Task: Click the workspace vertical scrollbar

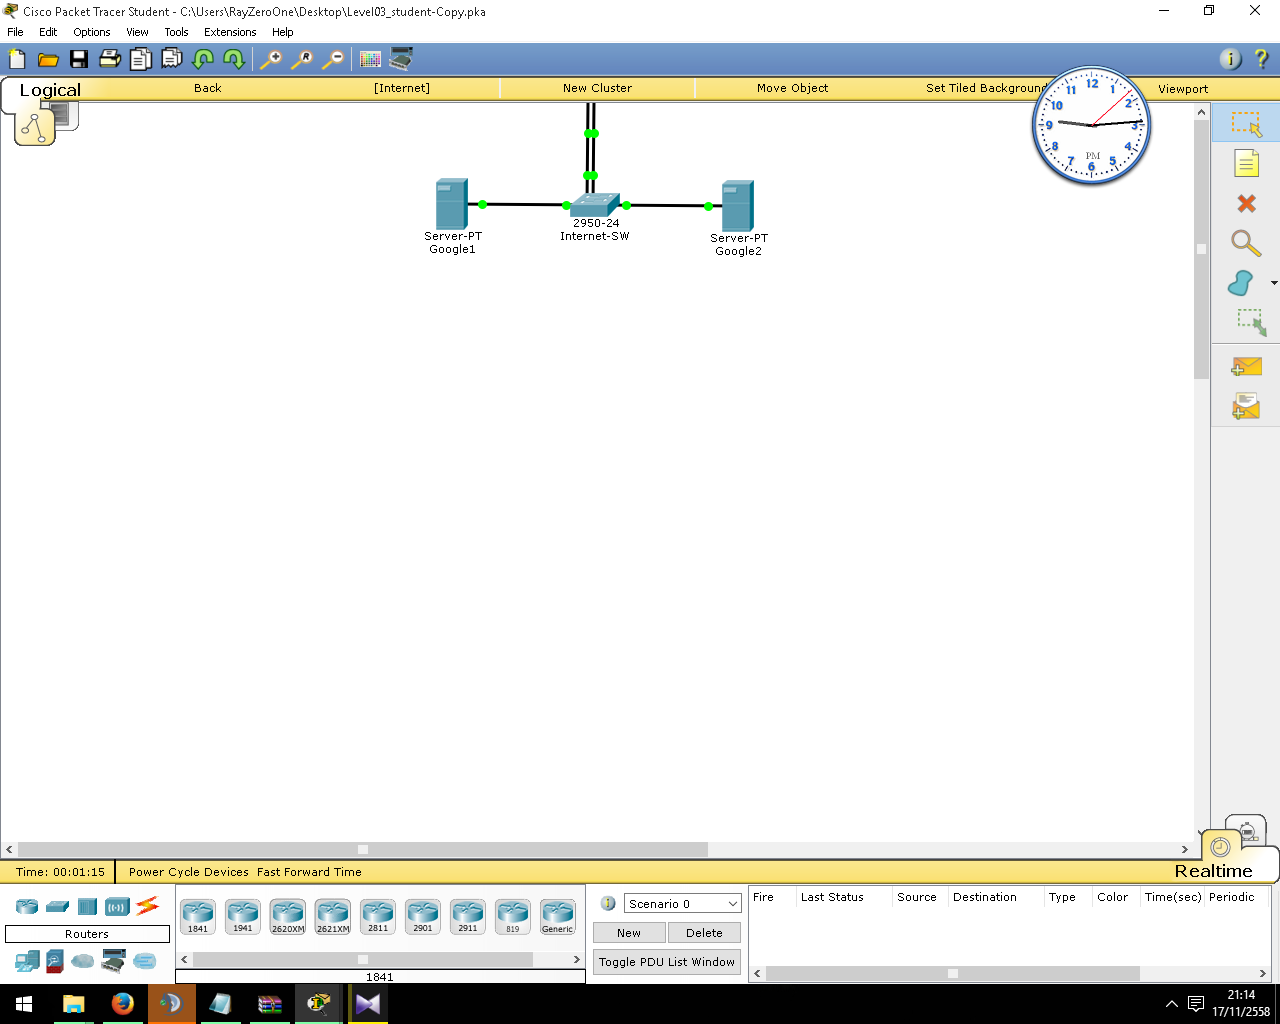Action: coord(1202,249)
